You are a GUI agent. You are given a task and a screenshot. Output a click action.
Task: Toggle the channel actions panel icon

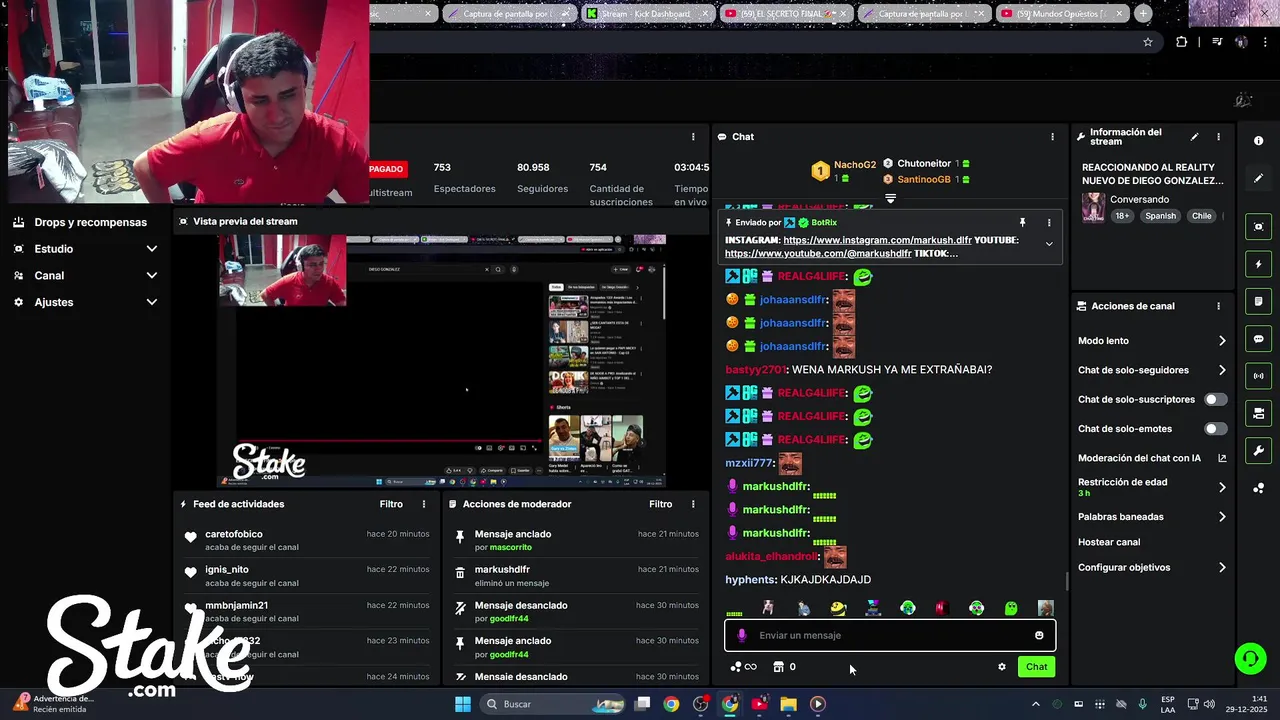coord(1258,413)
